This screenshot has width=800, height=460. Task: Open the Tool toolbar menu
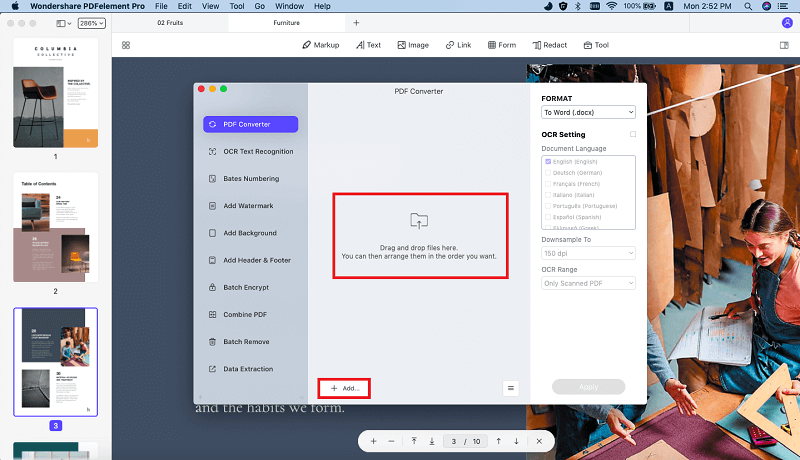coord(596,45)
